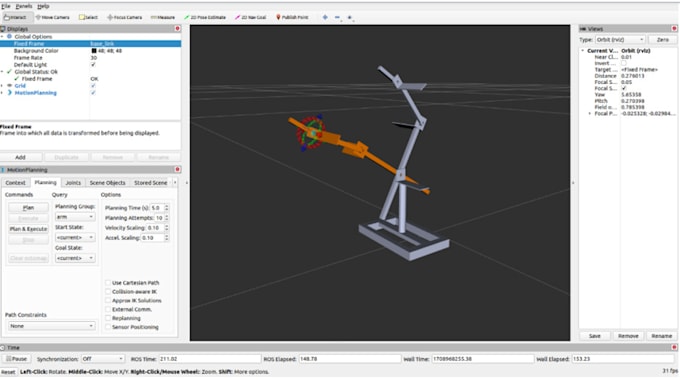
Task: Select the Move Camera tool
Action: 52,17
